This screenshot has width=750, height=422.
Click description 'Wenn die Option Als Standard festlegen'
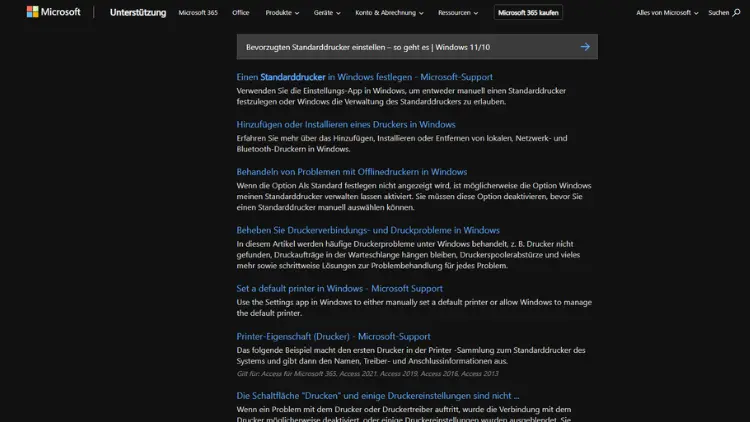[414, 196]
